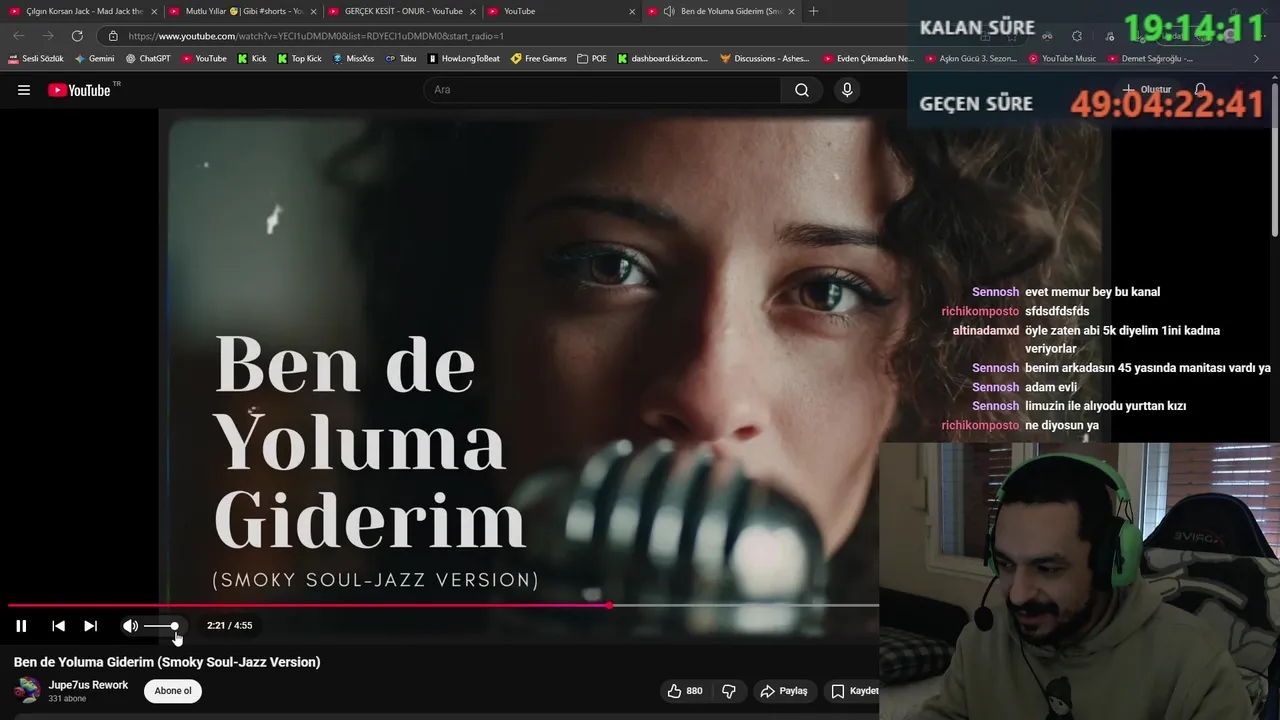Image resolution: width=1280 pixels, height=720 pixels.
Task: Open the HowLongToBeat bookmark
Action: 464,59
